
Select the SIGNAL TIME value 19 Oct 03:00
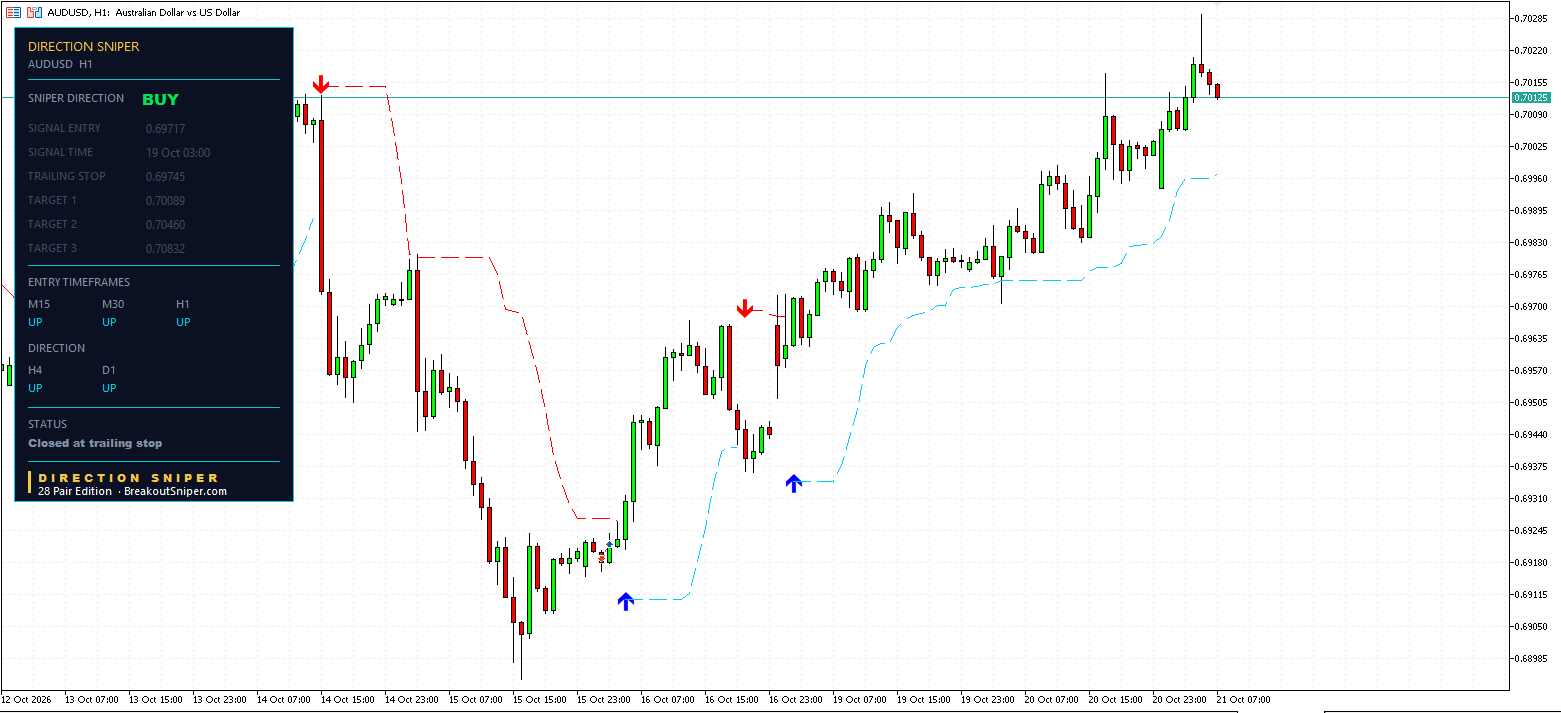tap(178, 152)
